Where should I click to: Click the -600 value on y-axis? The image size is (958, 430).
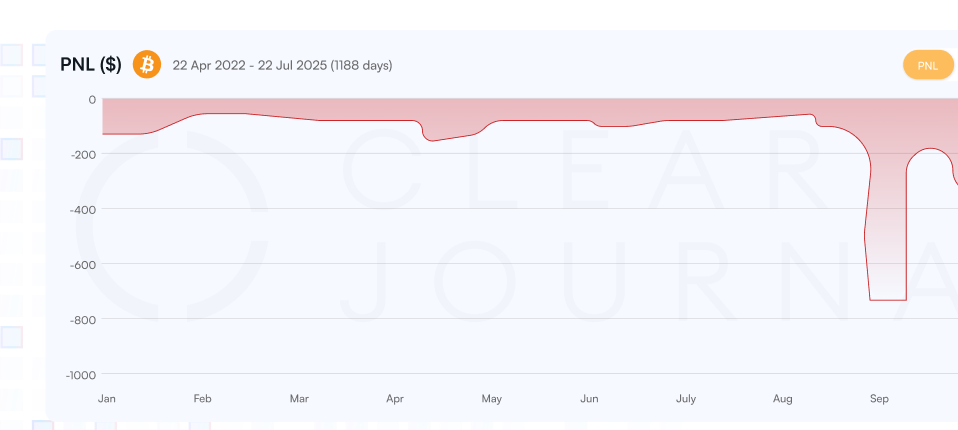[x=82, y=265]
